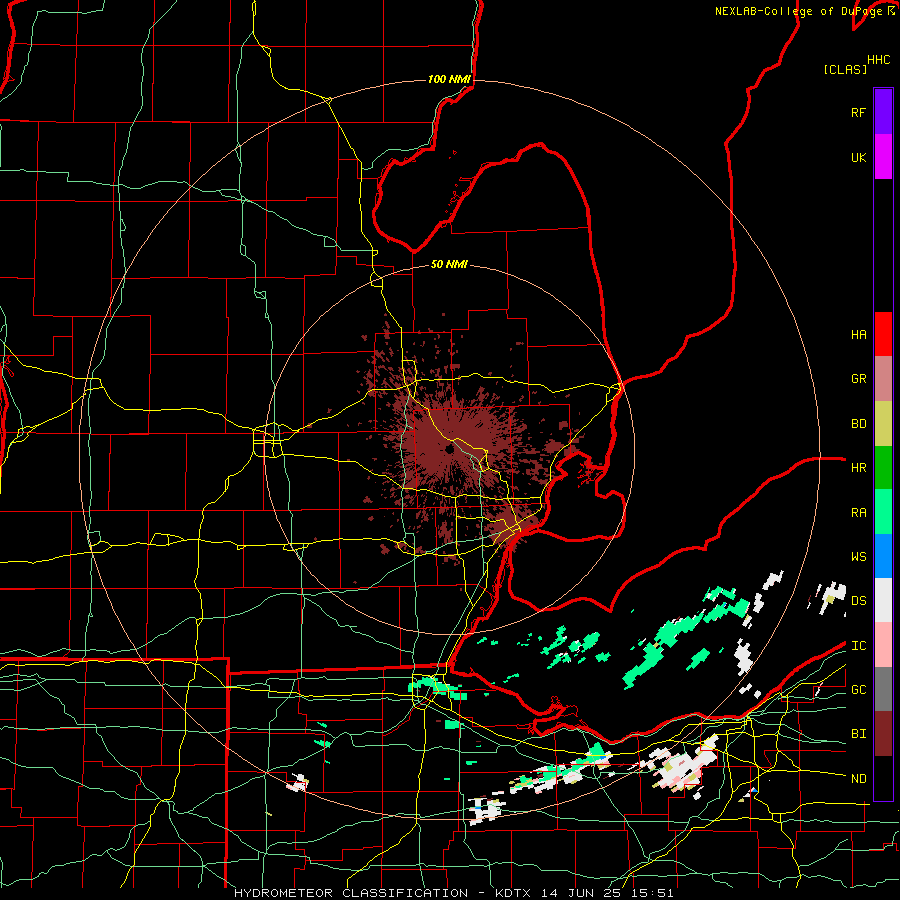Click the "KDTX" radar site identifier
This screenshot has height=900, width=900.
click(x=513, y=893)
